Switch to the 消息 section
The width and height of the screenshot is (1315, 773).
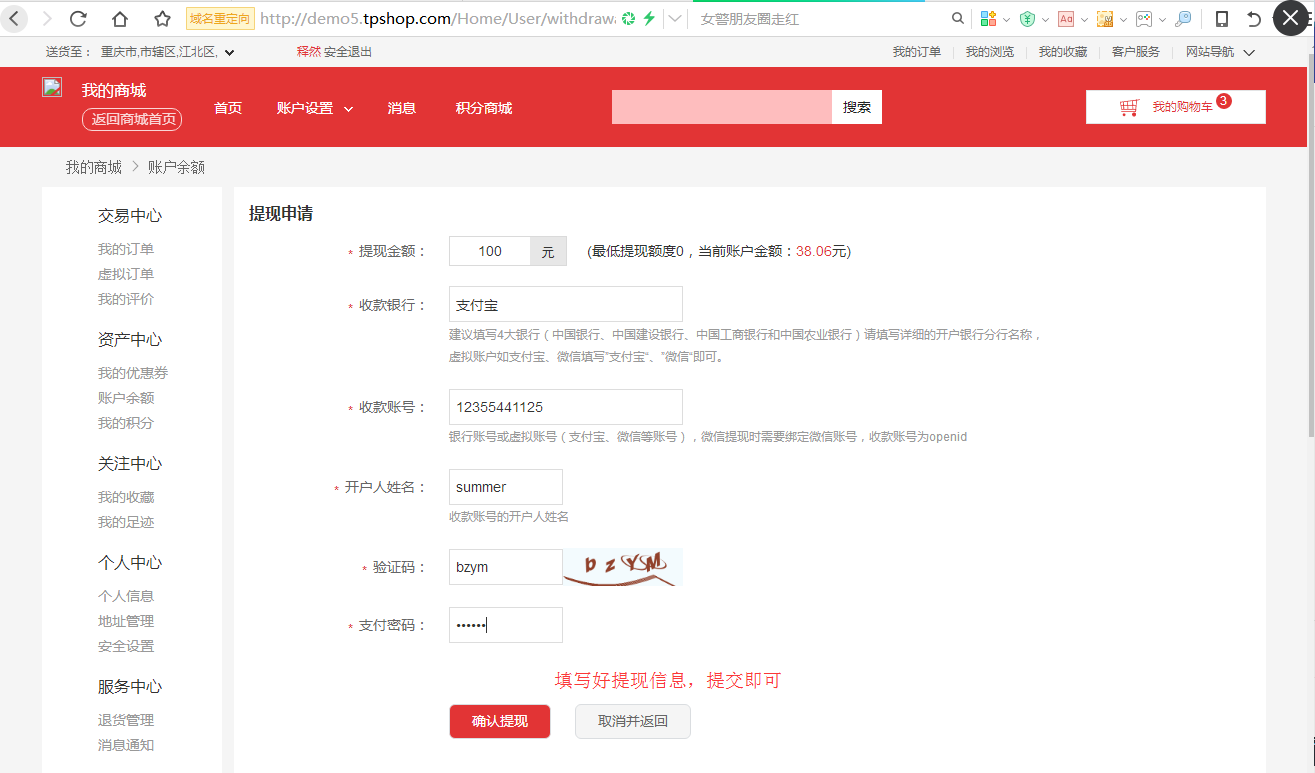401,107
